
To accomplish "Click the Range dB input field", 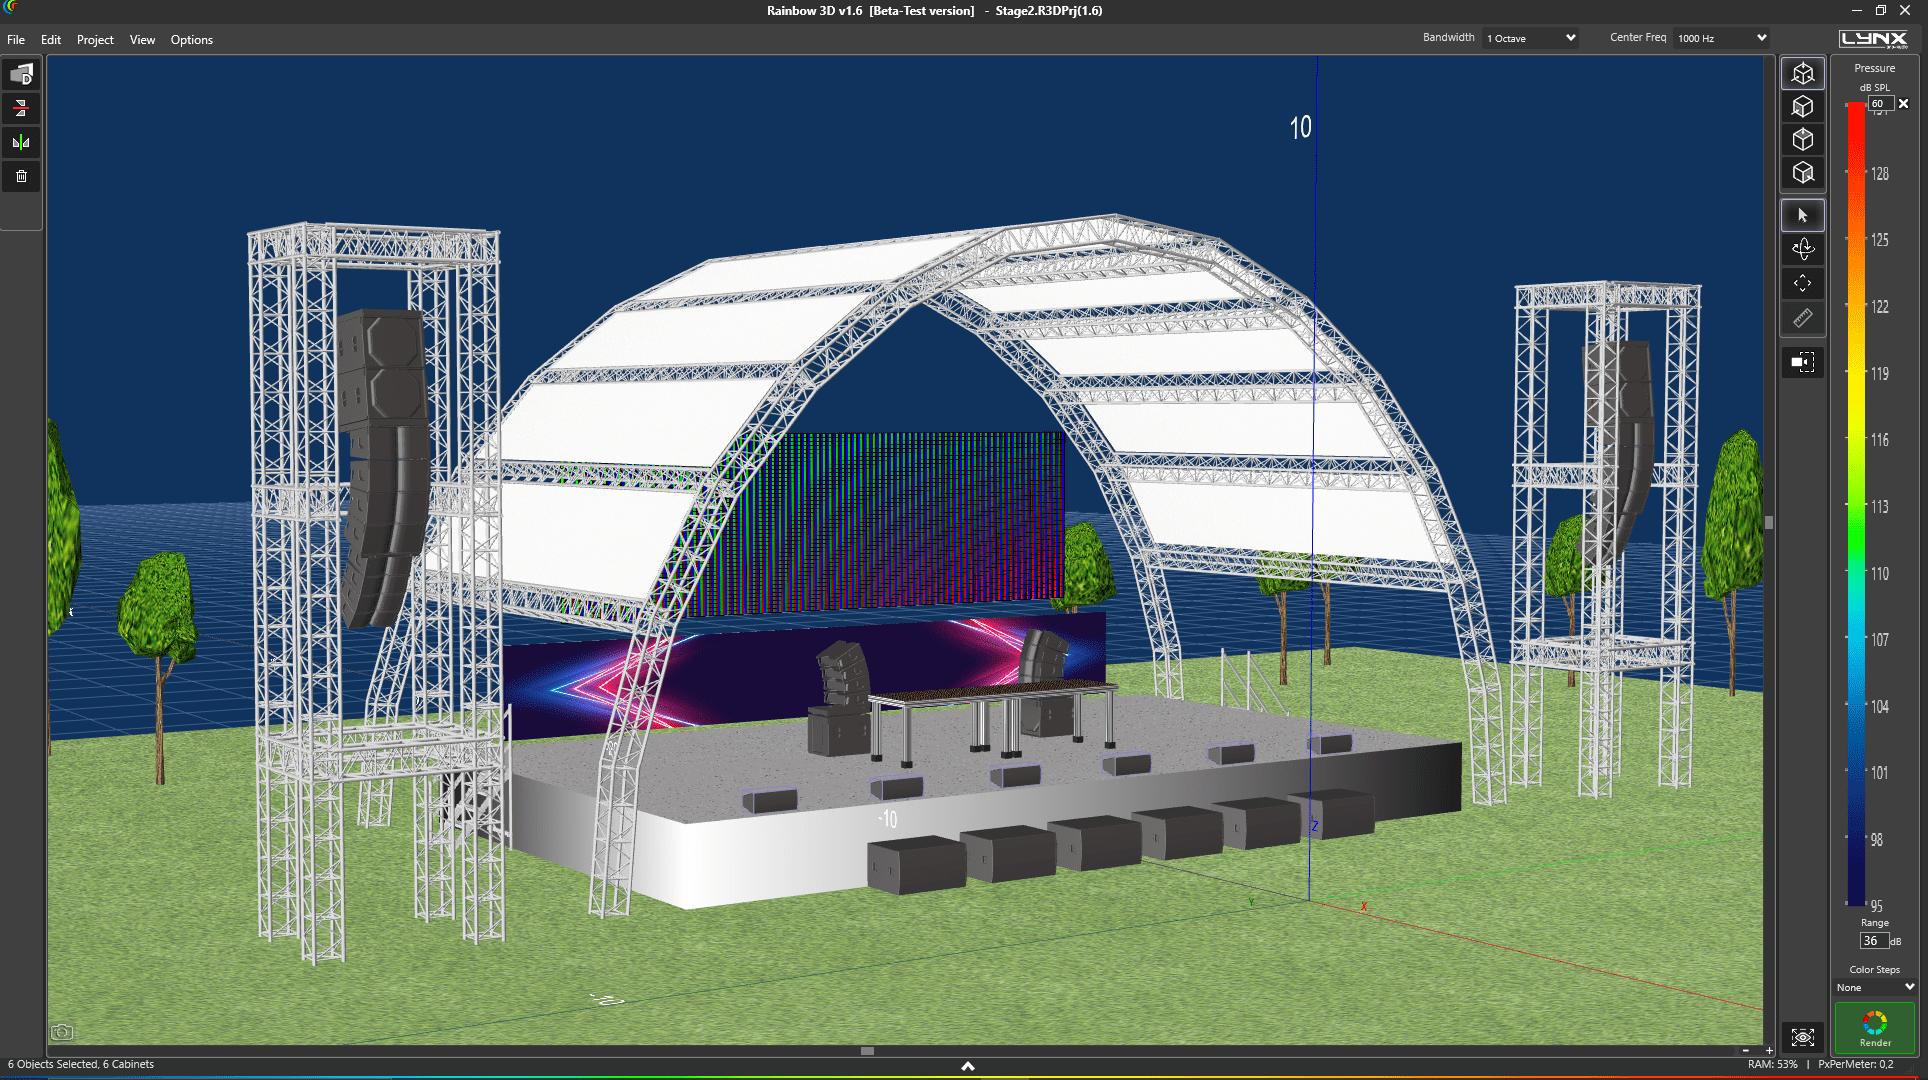I will point(1873,941).
